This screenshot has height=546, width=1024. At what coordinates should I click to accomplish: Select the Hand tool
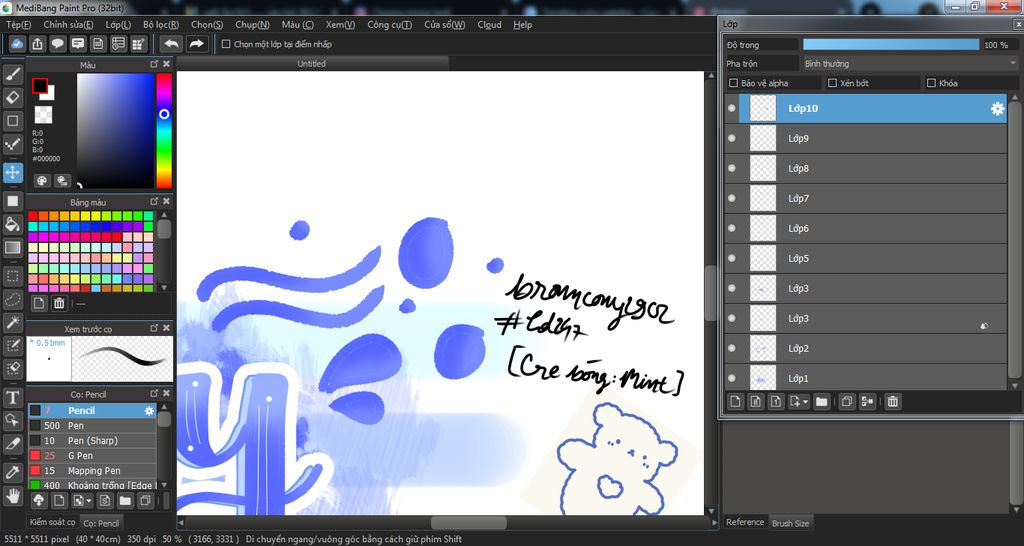[12, 495]
